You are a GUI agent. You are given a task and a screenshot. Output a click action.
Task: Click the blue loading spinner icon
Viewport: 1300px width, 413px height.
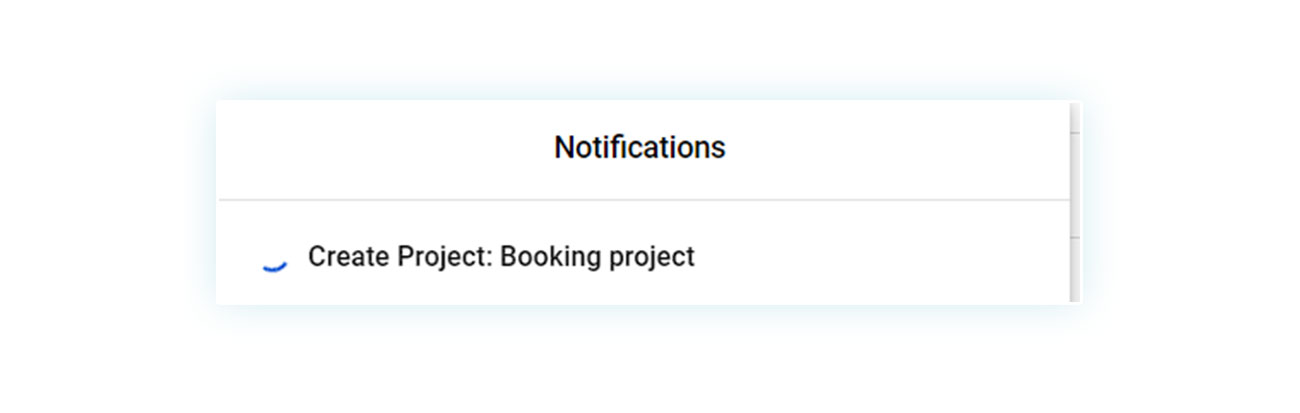pos(274,262)
